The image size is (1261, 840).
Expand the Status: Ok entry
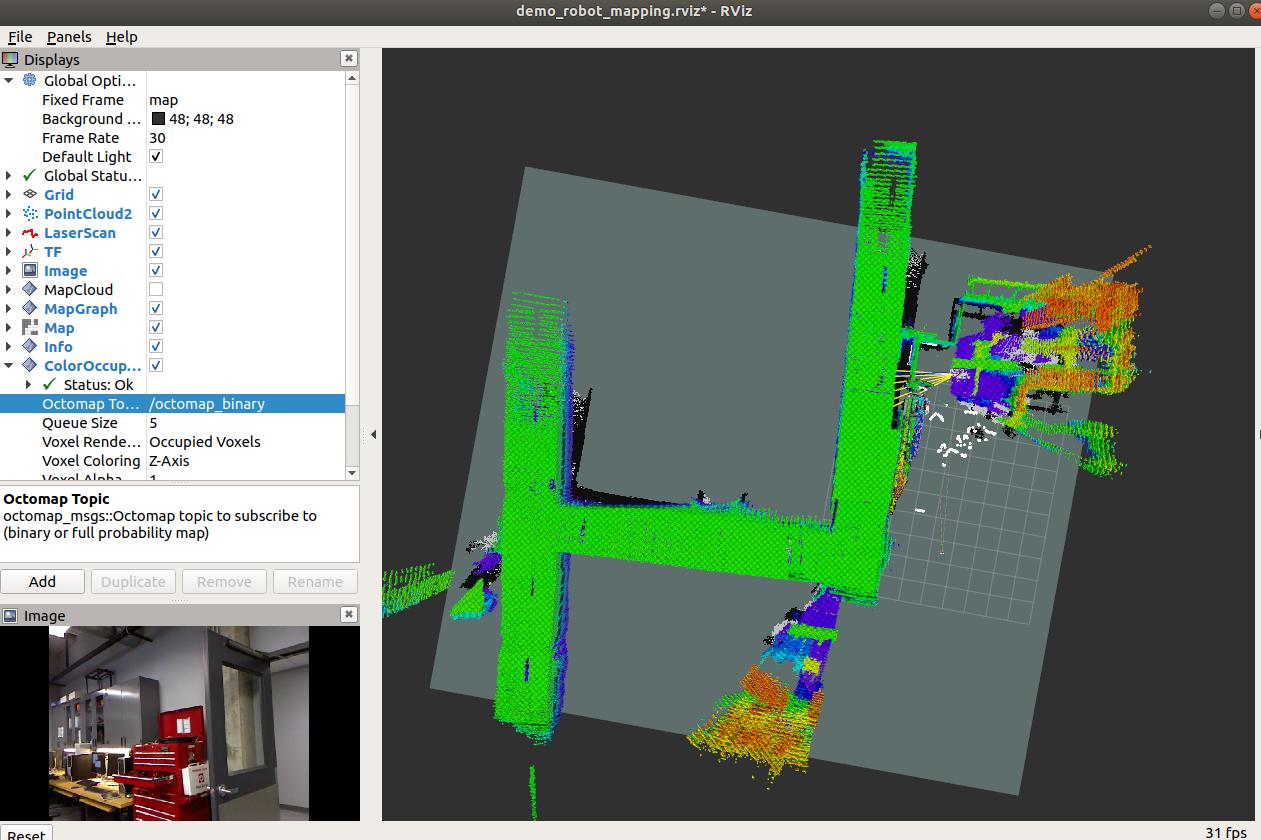tap(28, 385)
